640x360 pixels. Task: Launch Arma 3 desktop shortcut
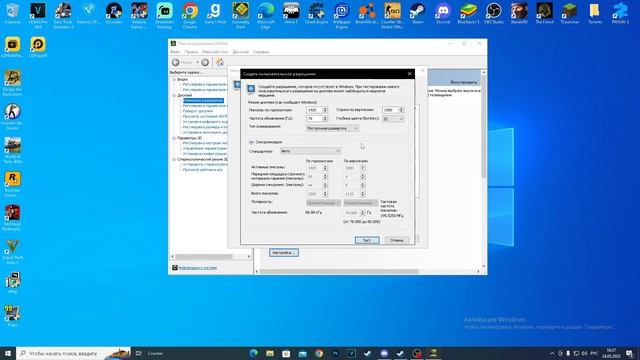coord(291,13)
